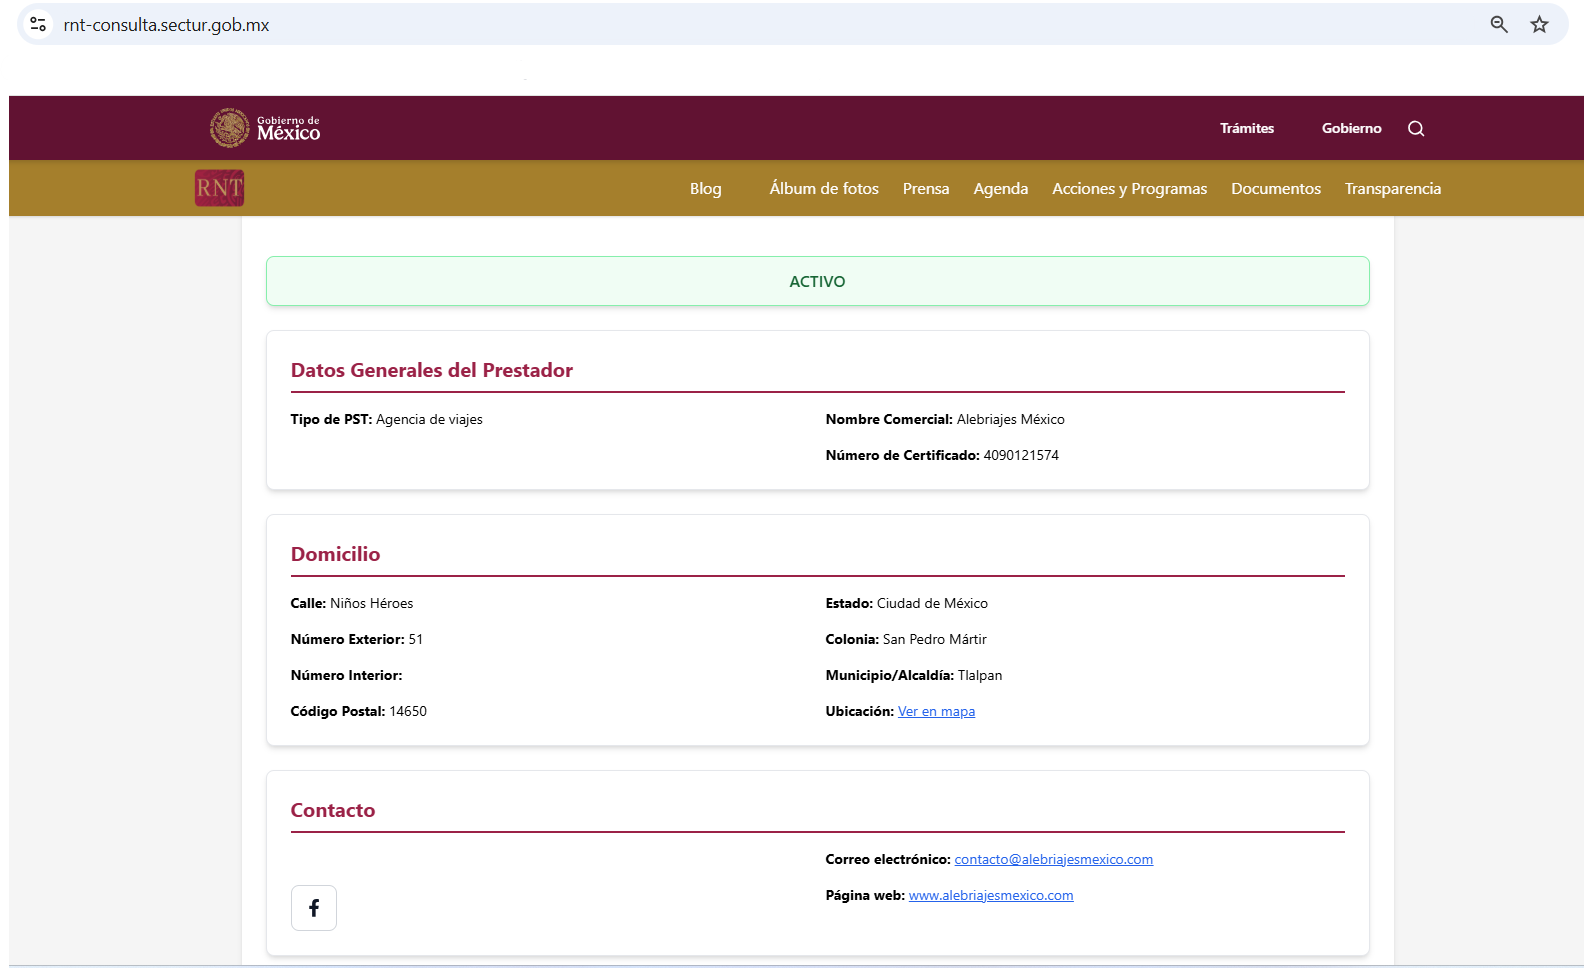
Task: Open Álbum de fotos page
Action: point(824,189)
